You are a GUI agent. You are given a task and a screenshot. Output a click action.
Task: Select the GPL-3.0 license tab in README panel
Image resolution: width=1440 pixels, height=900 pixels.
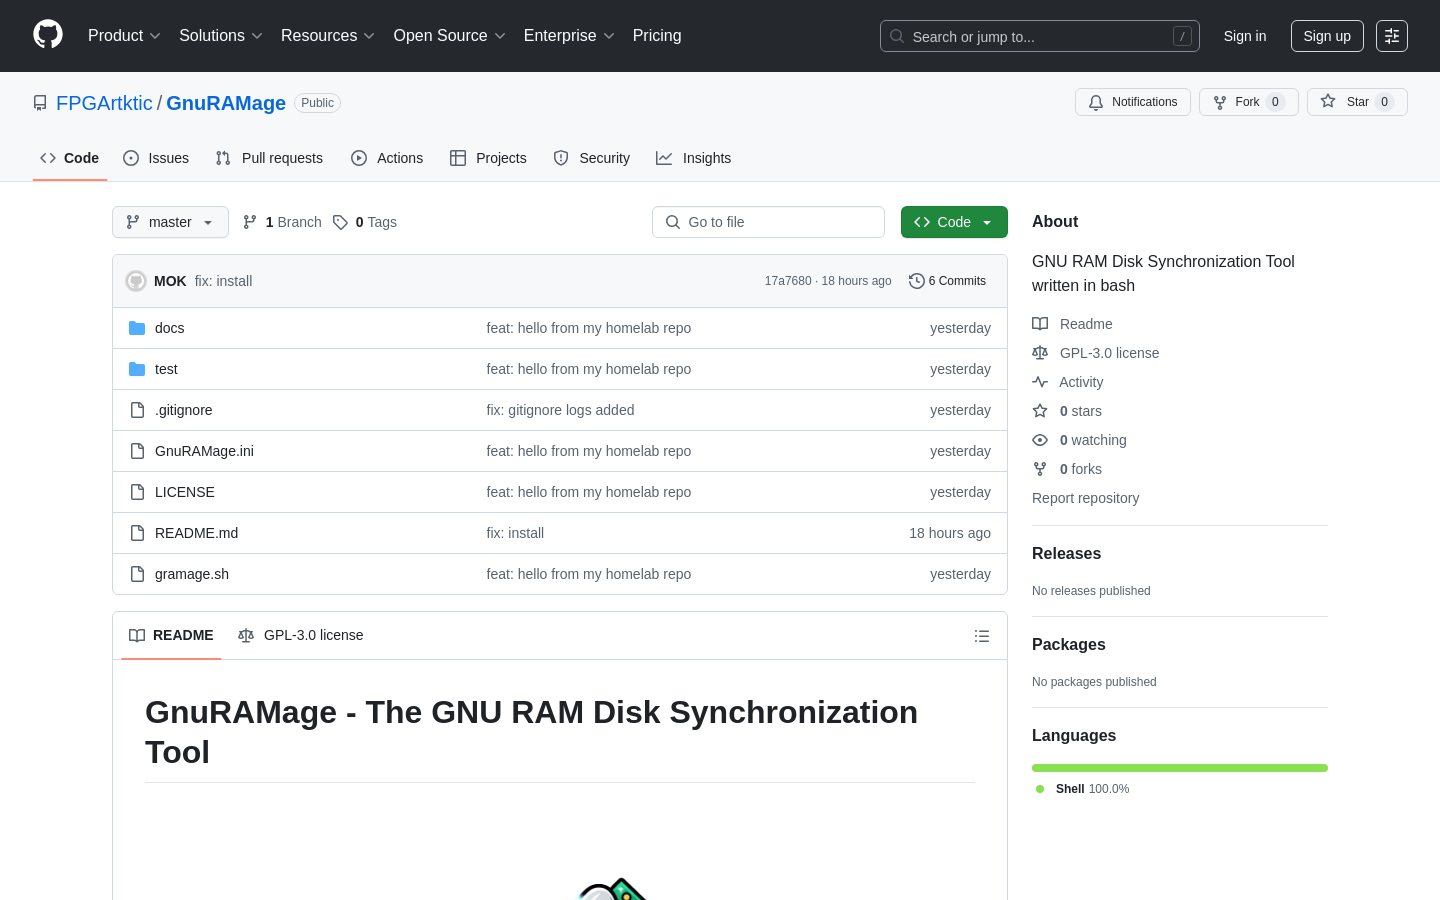click(301, 636)
